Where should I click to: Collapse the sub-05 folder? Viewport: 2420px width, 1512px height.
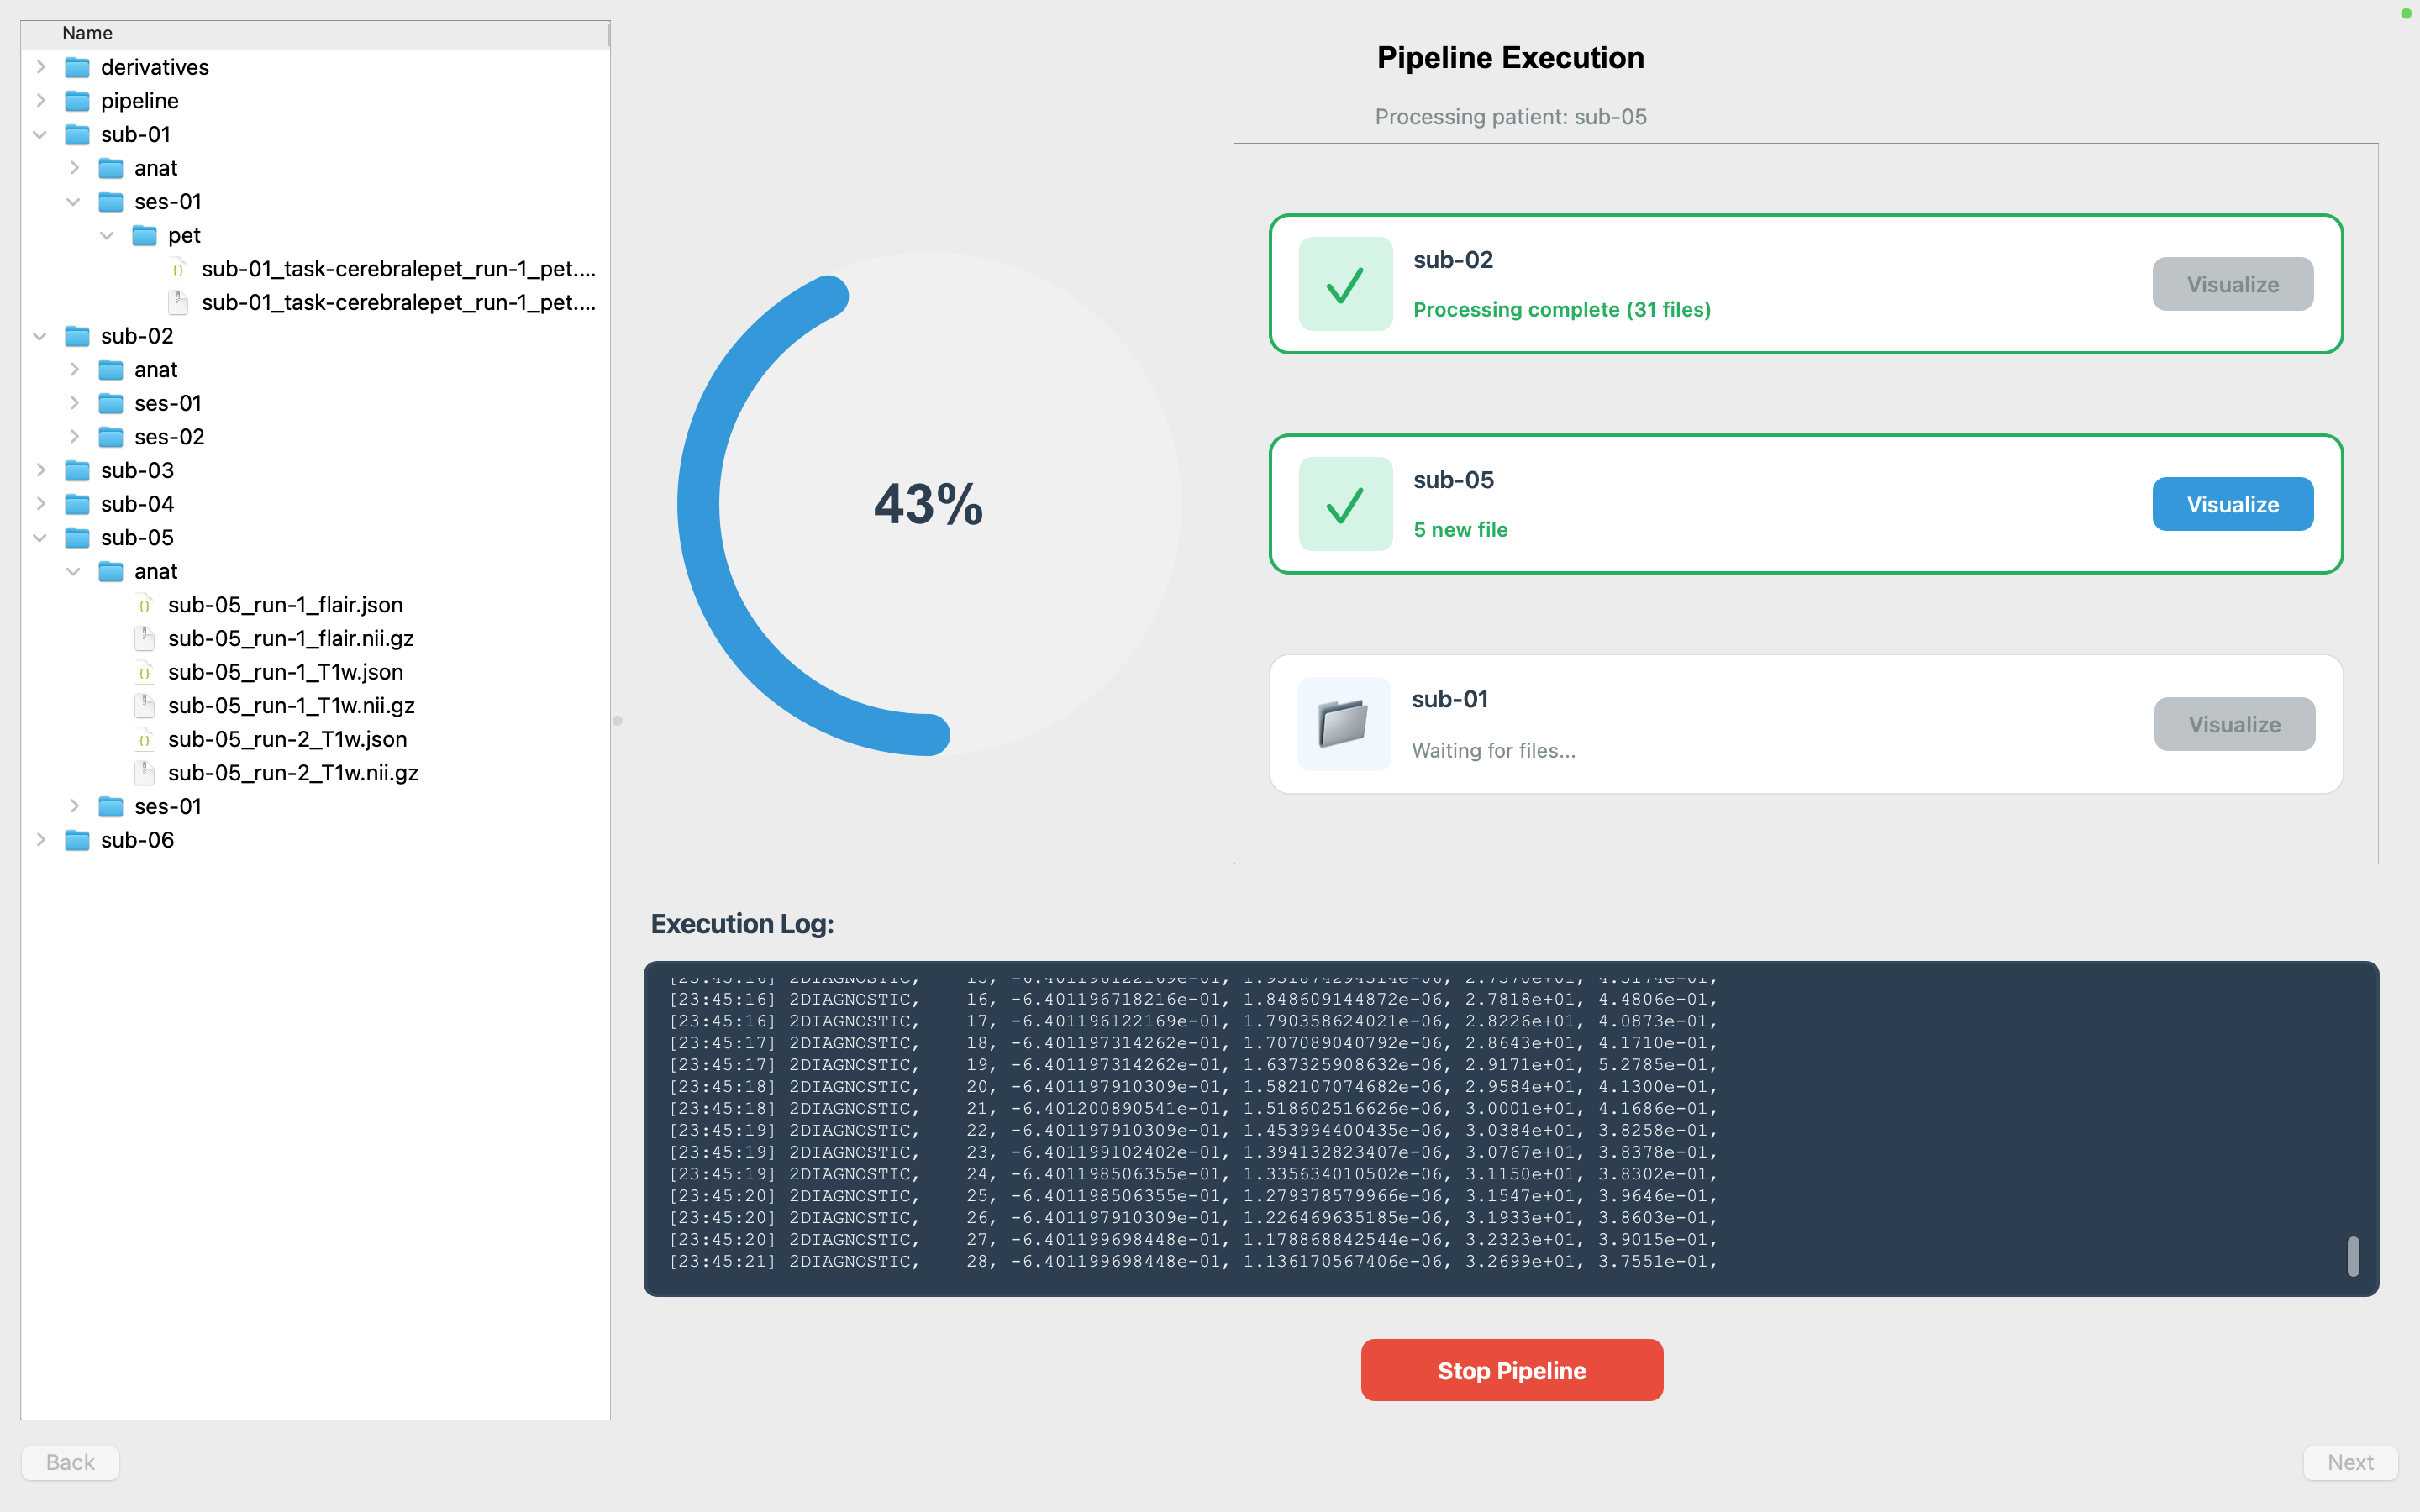41,538
